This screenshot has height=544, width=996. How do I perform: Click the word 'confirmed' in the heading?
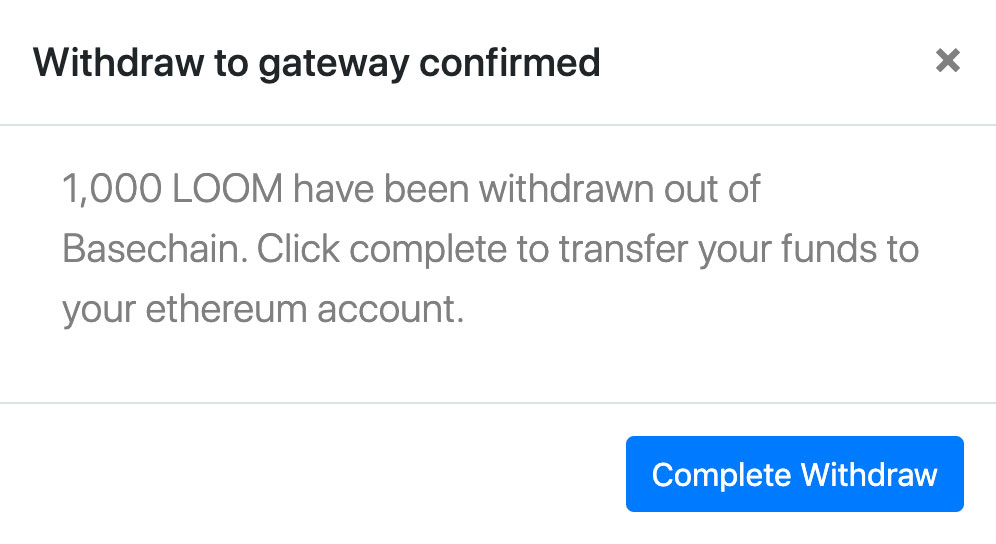click(510, 62)
